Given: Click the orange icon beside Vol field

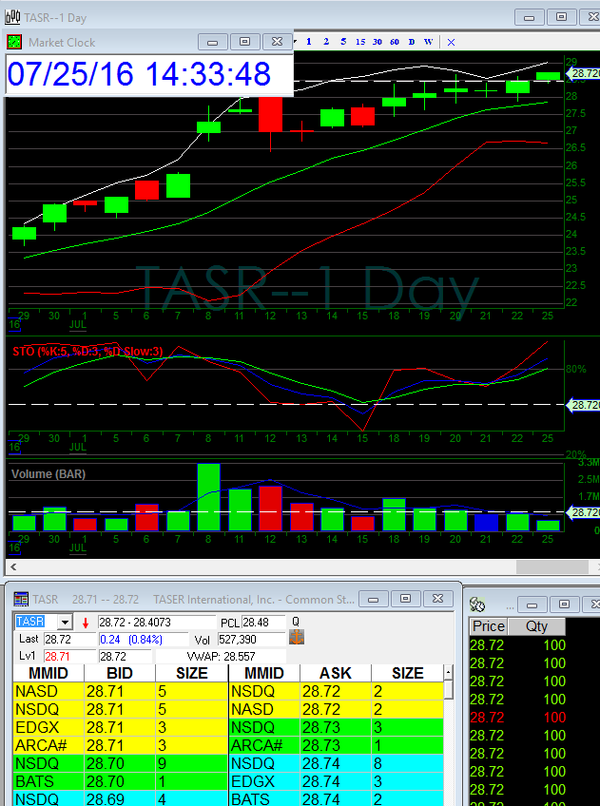Looking at the screenshot, I should (296, 638).
